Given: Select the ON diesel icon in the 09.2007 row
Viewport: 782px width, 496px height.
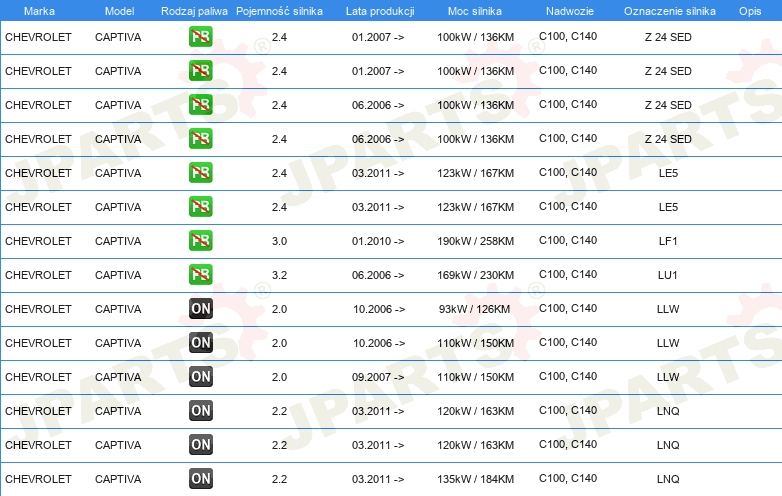Looking at the screenshot, I should pos(200,376).
